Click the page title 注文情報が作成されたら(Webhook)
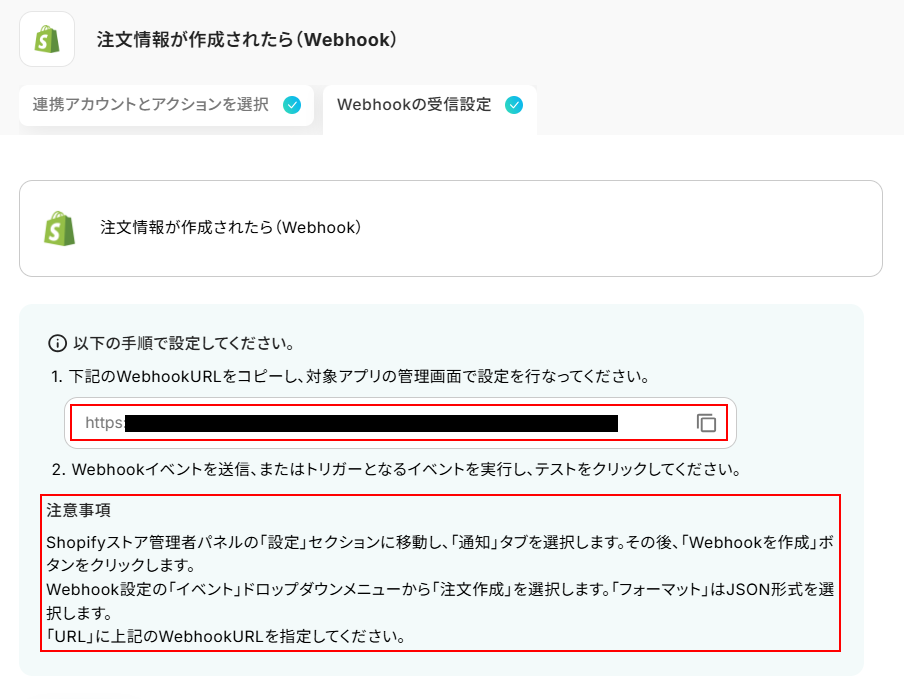This screenshot has width=904, height=699. click(247, 39)
